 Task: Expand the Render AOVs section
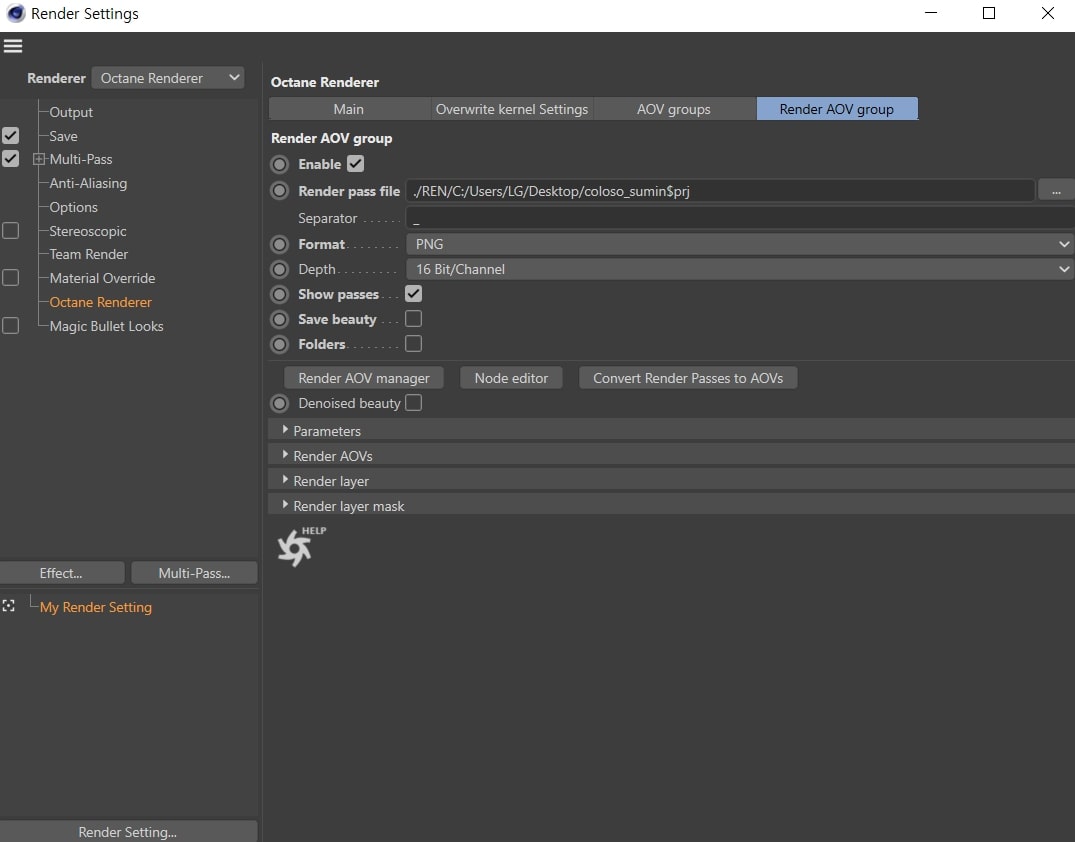[x=285, y=455]
